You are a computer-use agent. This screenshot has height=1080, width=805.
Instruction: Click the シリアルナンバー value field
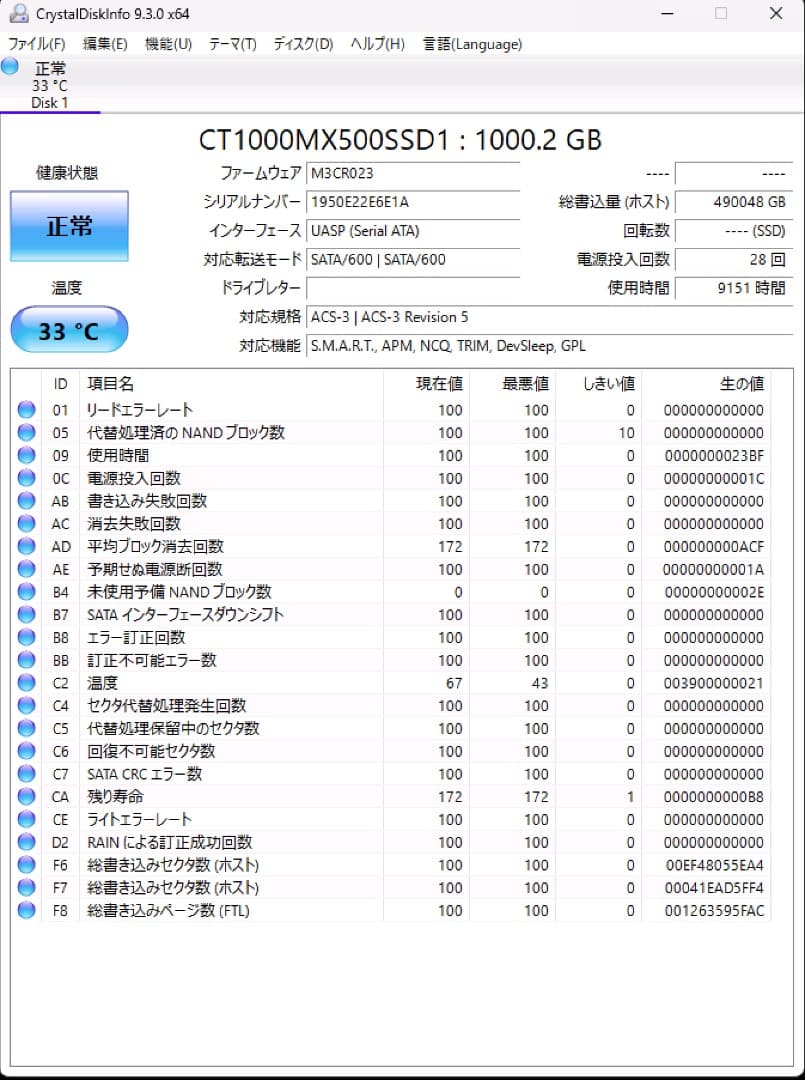click(413, 202)
